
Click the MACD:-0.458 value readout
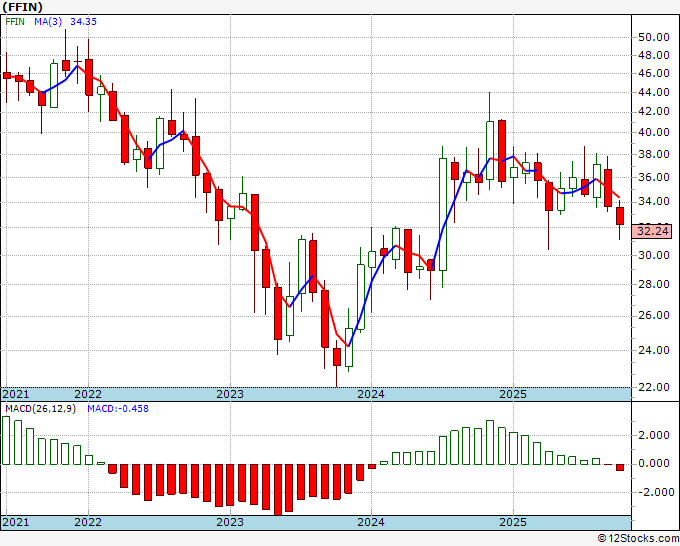pos(118,409)
